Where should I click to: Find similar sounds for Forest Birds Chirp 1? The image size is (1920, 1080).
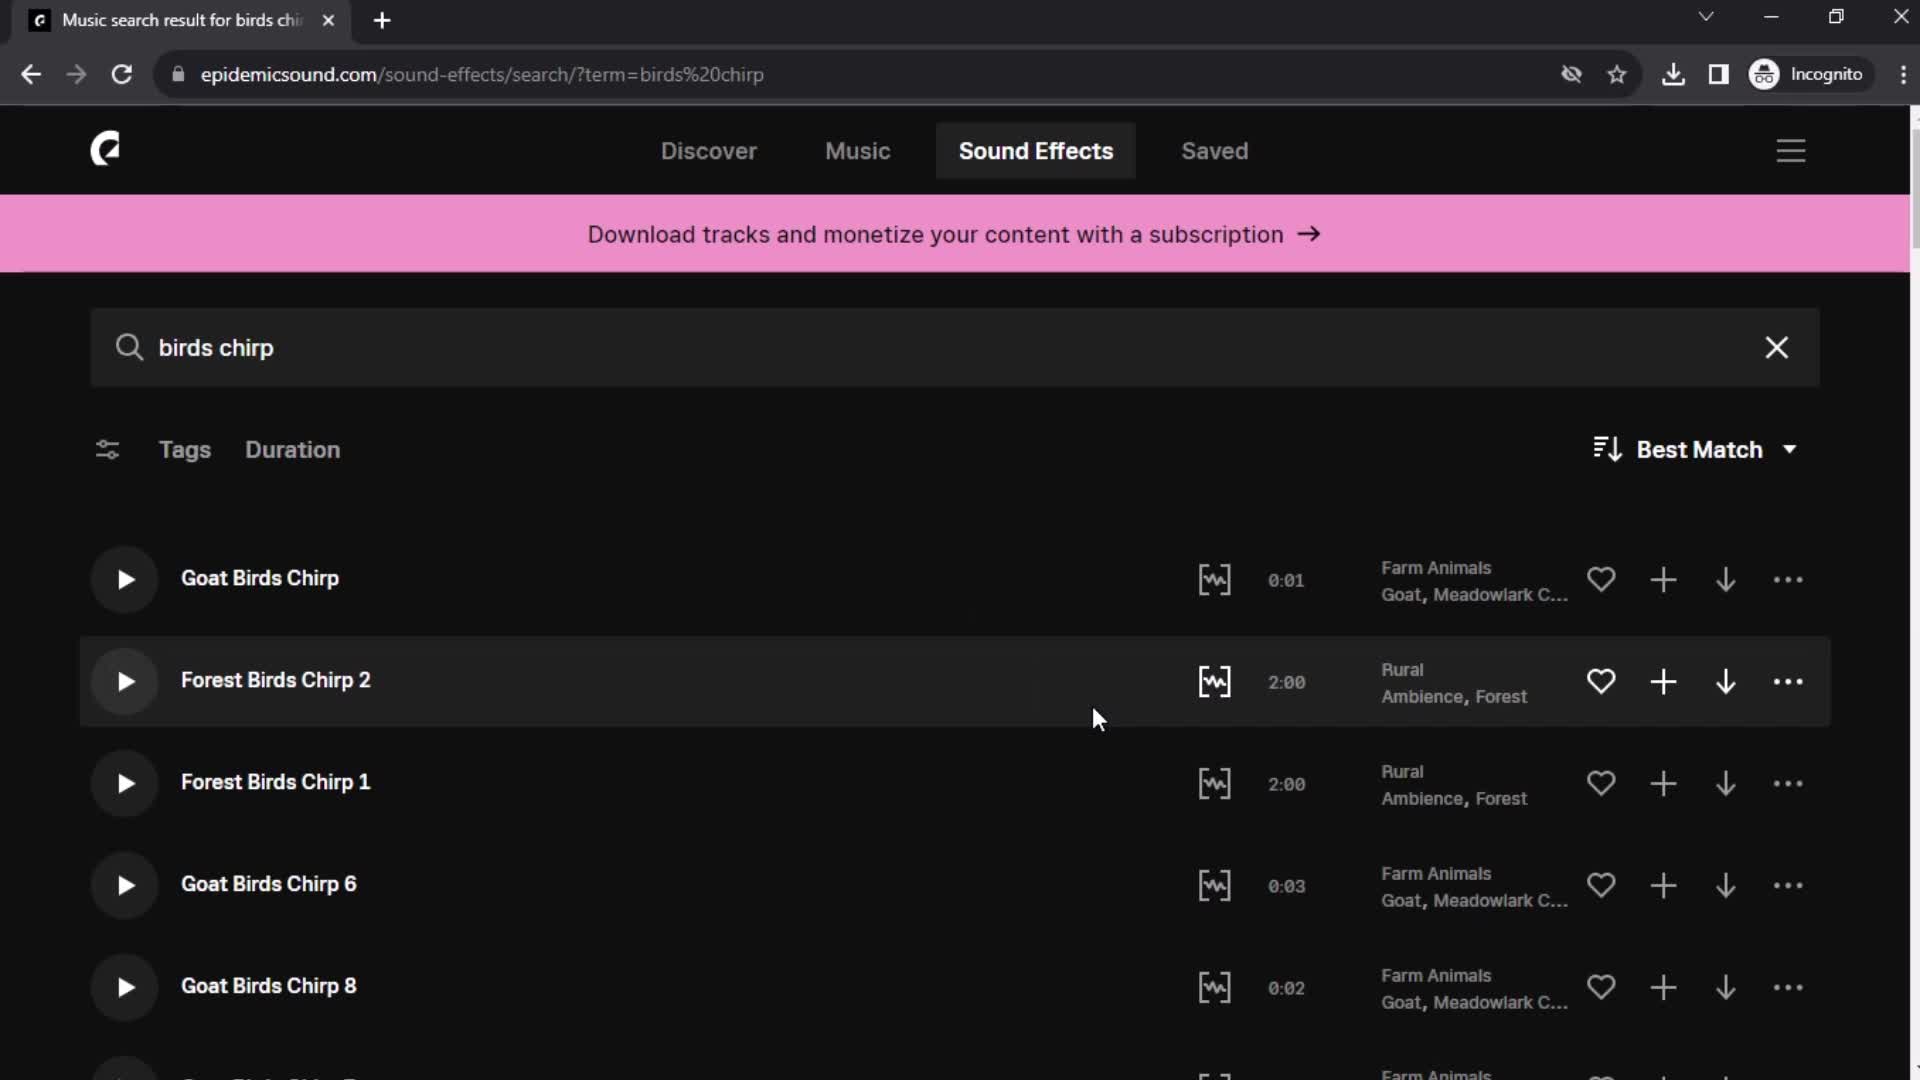point(1214,784)
